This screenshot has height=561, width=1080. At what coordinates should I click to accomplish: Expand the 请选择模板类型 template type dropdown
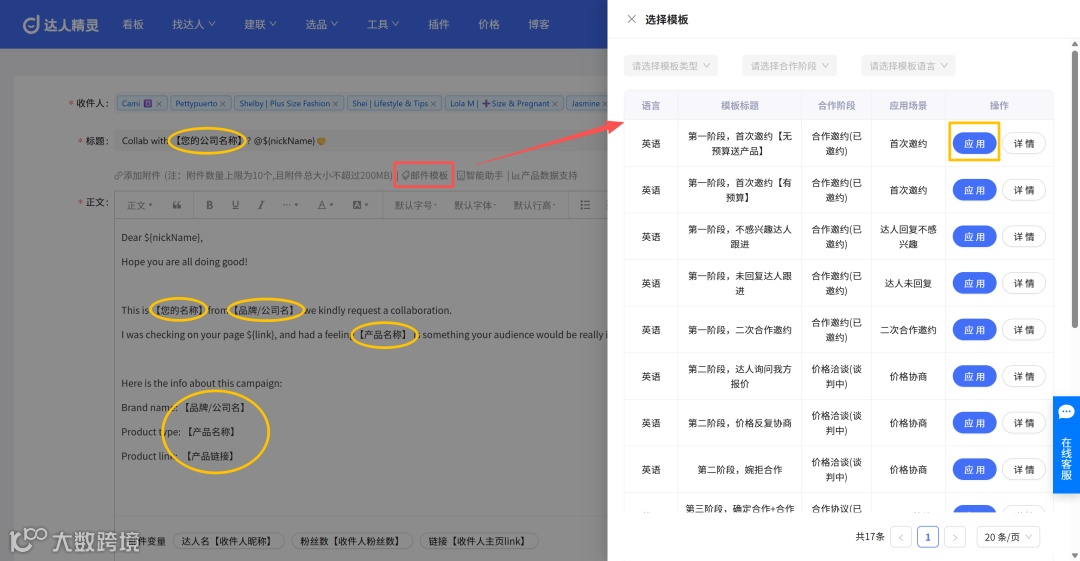point(671,65)
